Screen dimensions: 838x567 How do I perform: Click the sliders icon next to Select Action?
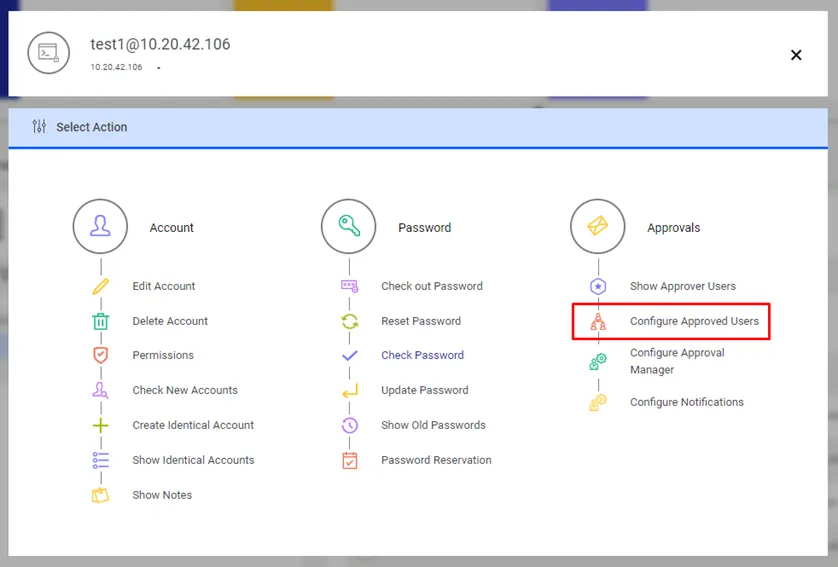coord(39,127)
